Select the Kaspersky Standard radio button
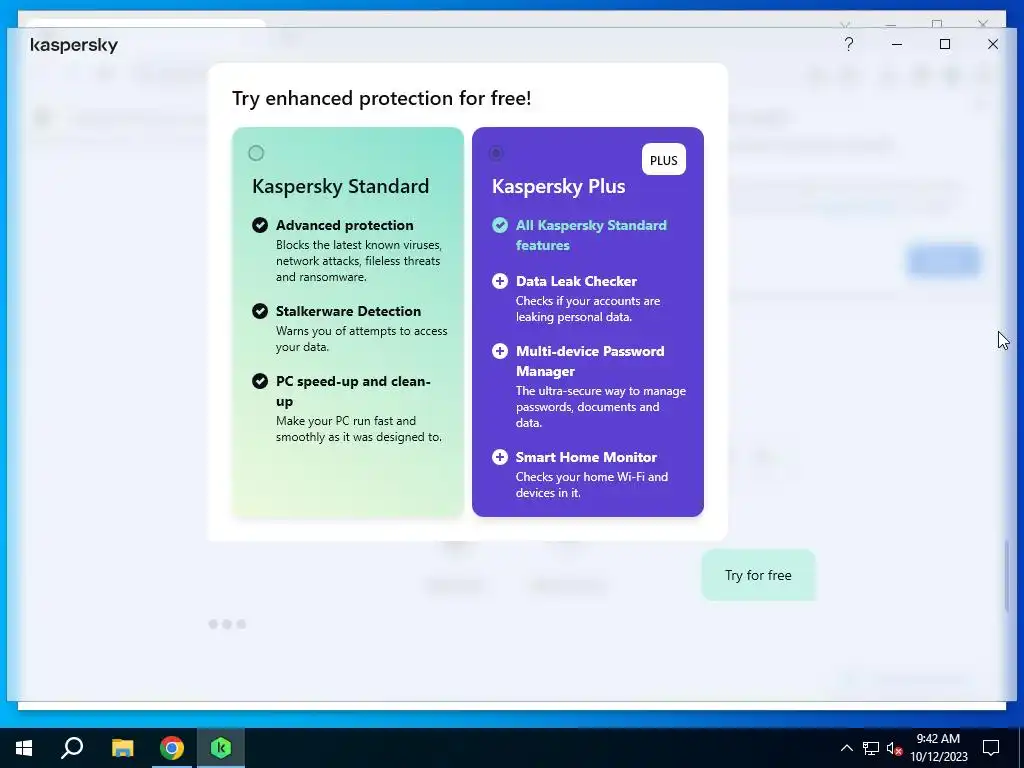Viewport: 1024px width, 768px height. tap(256, 153)
